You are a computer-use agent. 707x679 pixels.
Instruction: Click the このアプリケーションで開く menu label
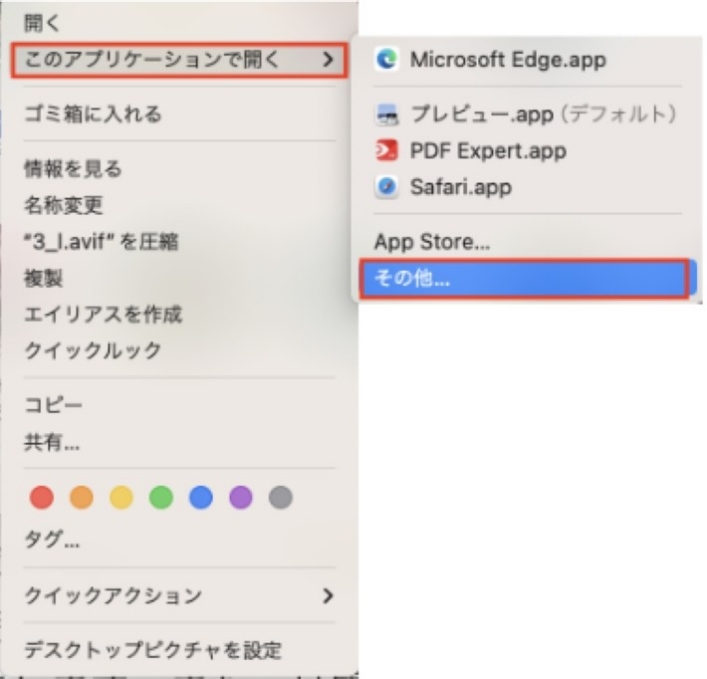point(152,60)
